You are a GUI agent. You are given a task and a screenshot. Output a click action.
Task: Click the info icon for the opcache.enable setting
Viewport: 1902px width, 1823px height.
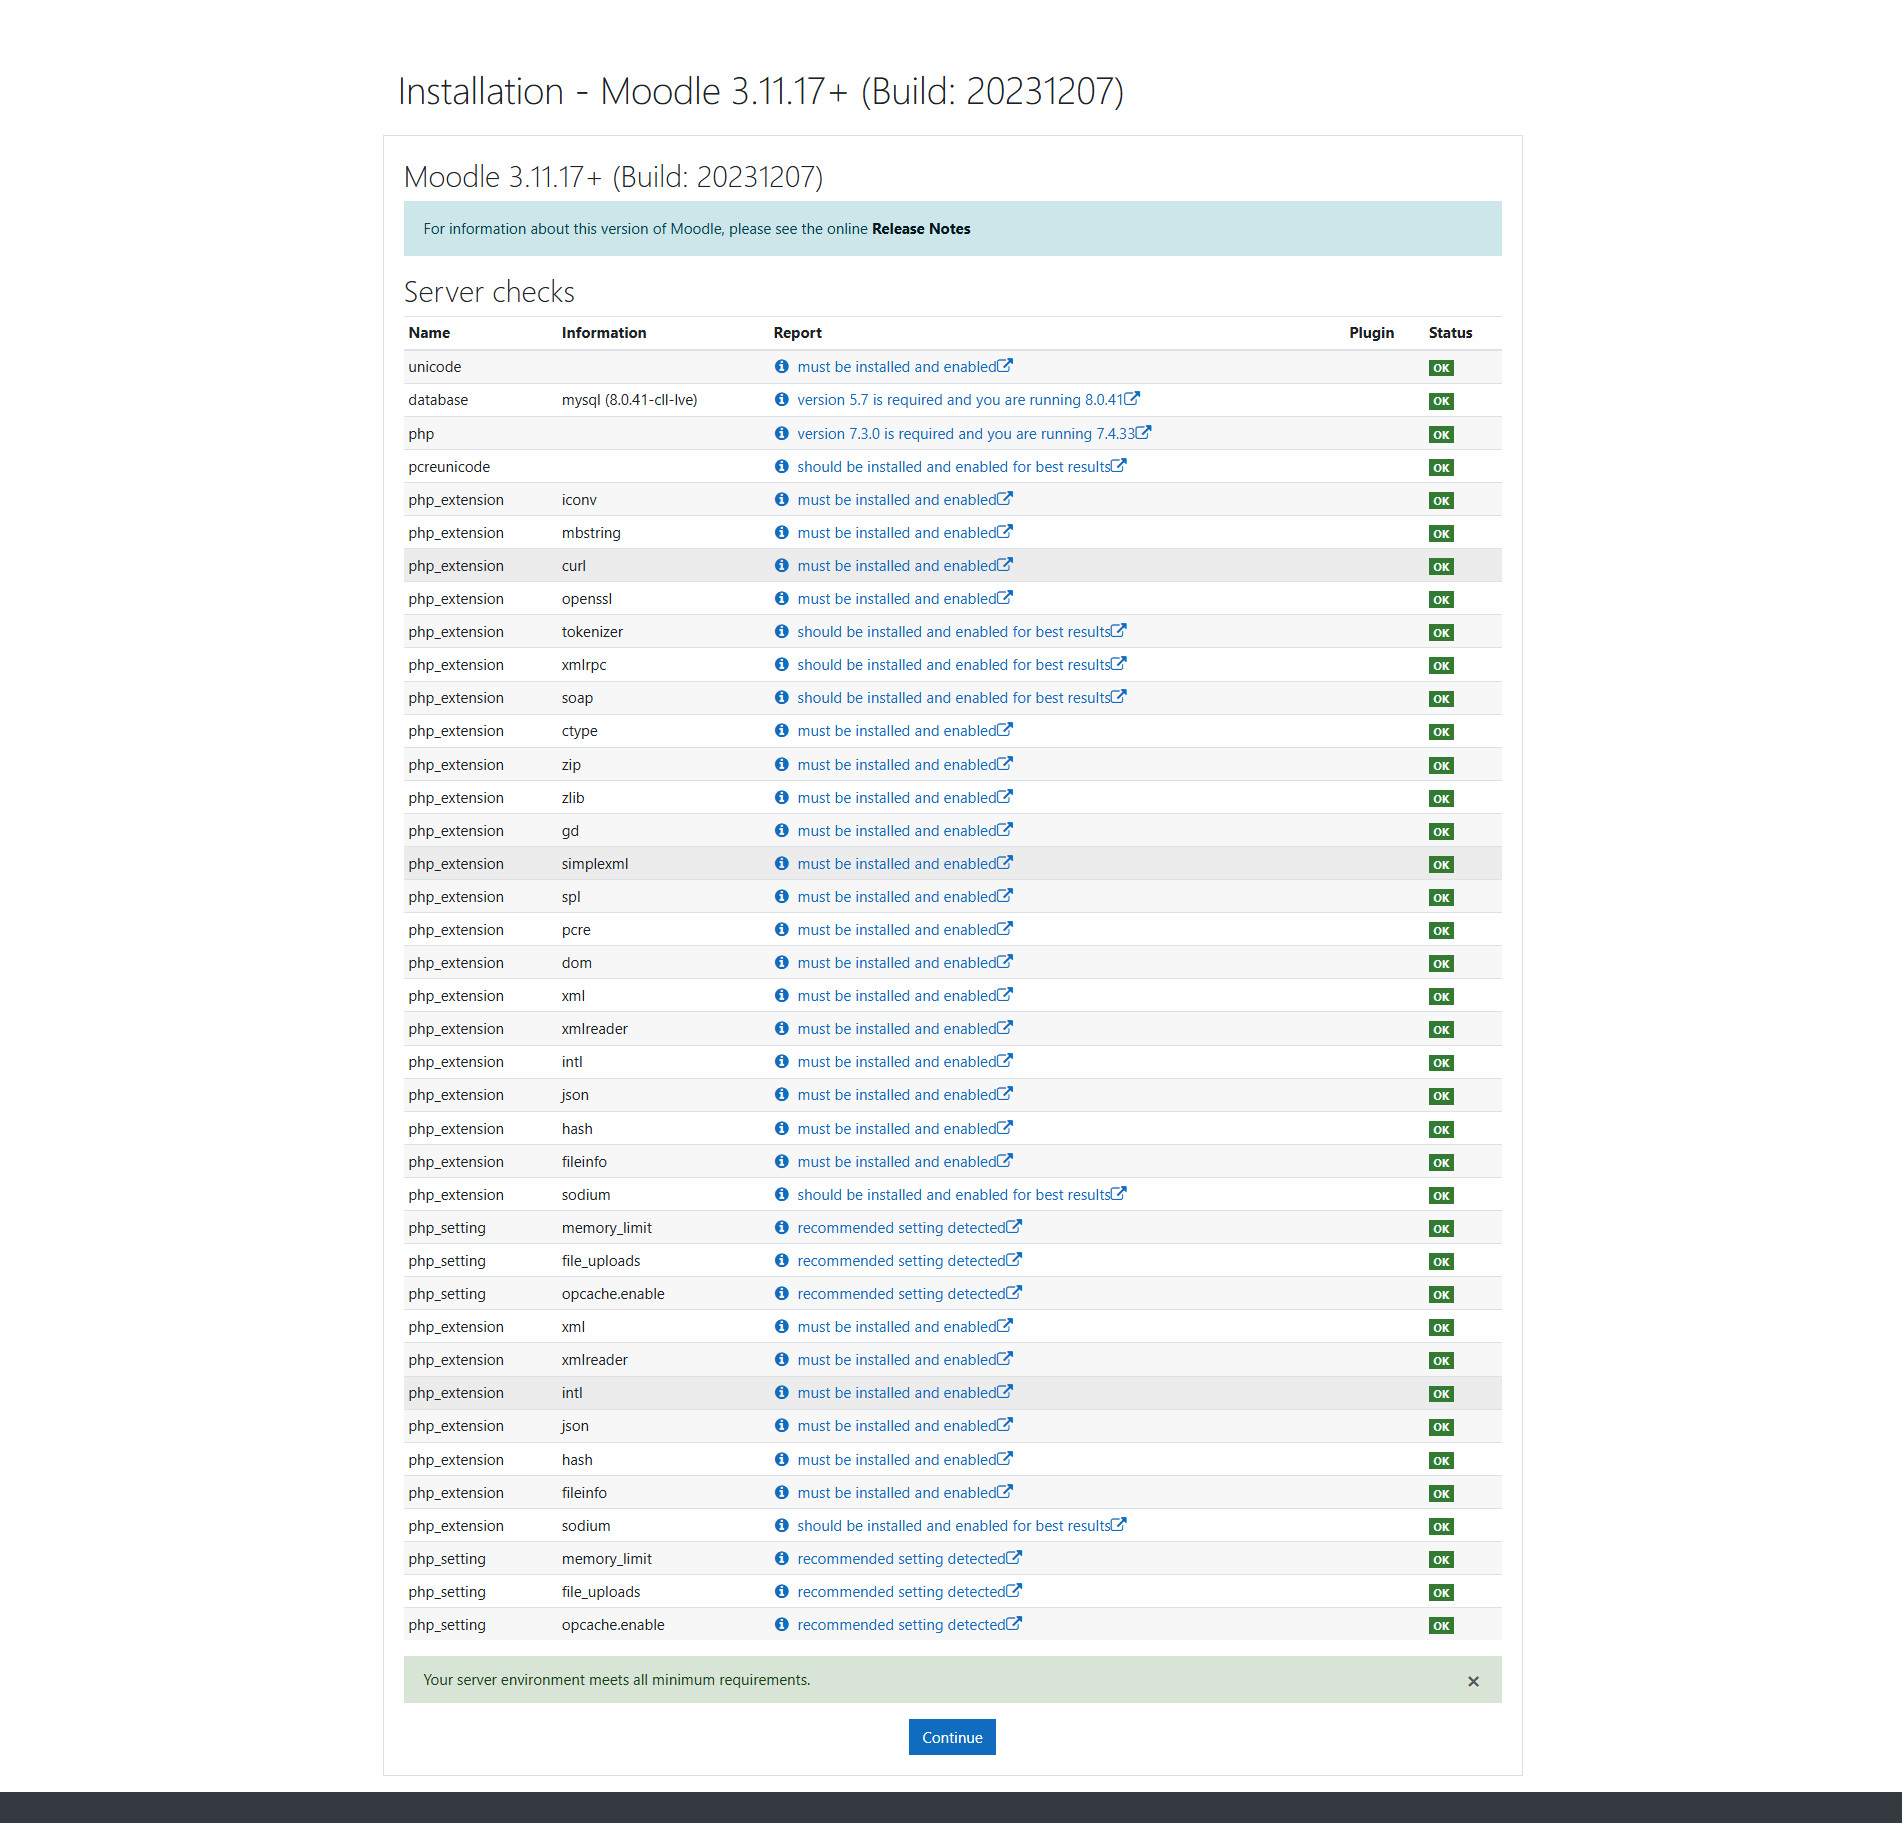tap(782, 1293)
